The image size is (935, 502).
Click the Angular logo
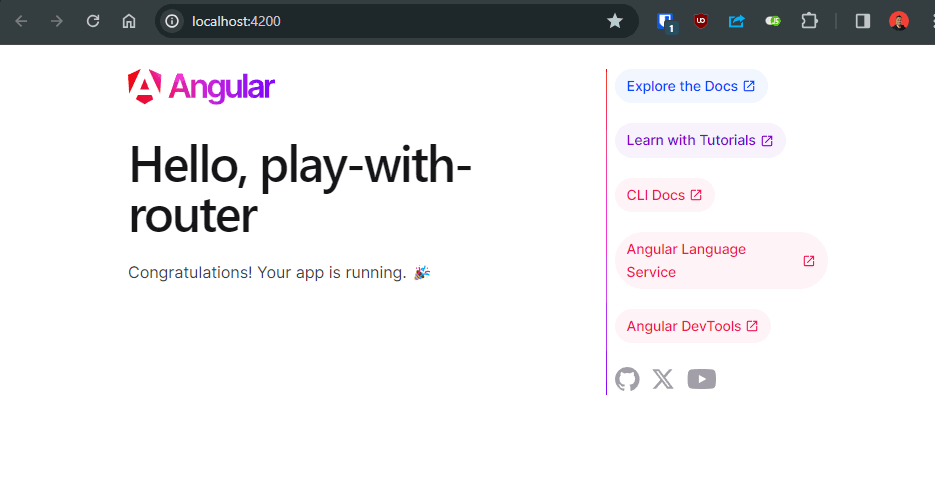(201, 88)
